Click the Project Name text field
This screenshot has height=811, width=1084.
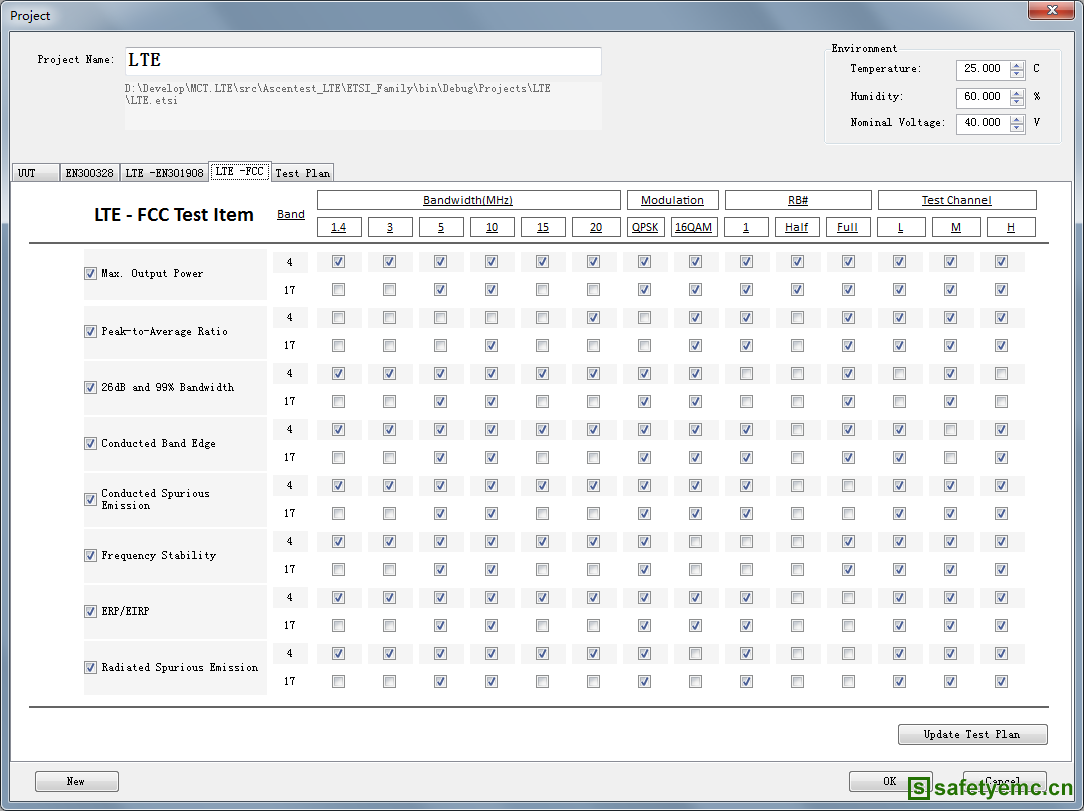coord(364,61)
